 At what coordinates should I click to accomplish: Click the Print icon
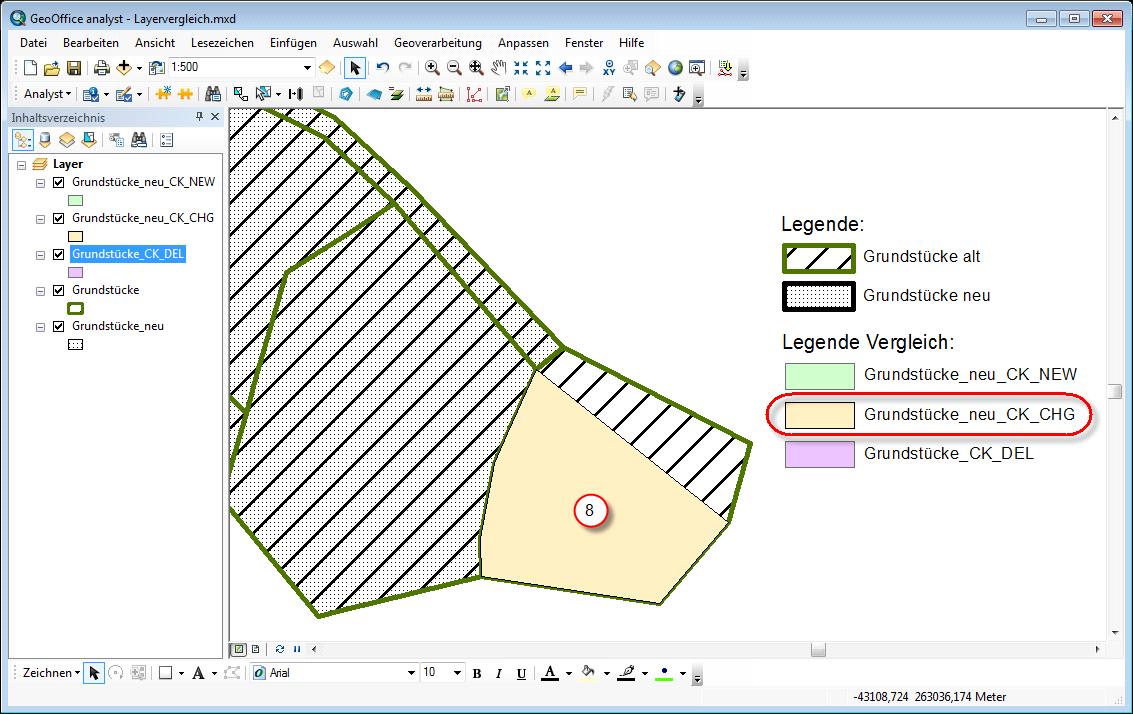101,68
